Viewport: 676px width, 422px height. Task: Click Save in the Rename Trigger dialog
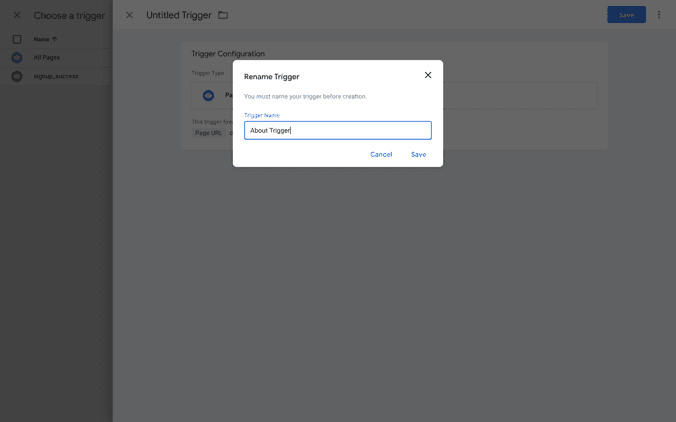point(418,154)
